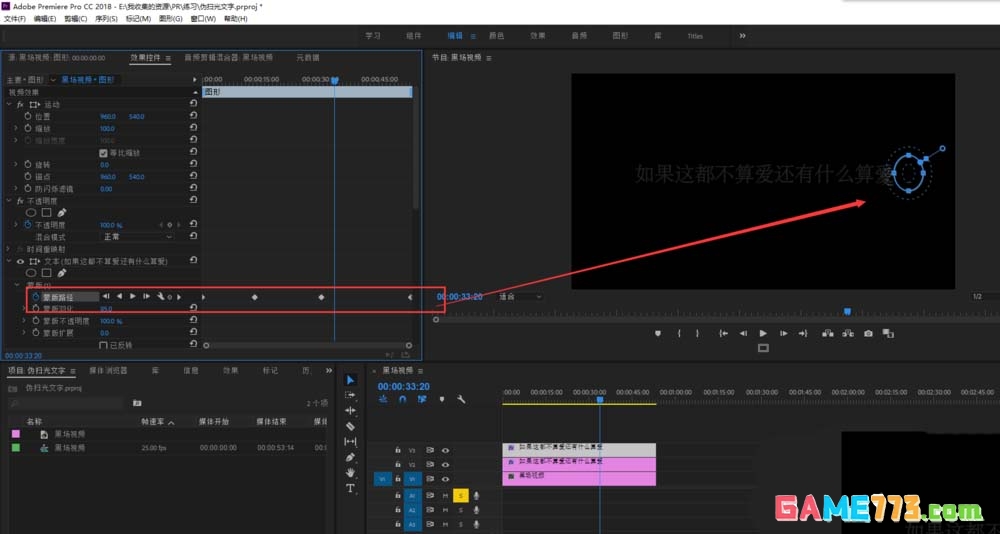Collapse the Opacity effect group
The image size is (1000, 534).
(9, 200)
